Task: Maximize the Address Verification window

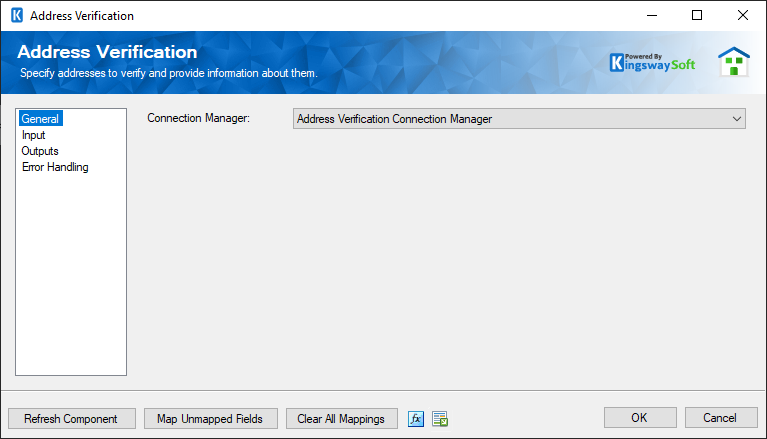Action: pyautogui.click(x=697, y=15)
